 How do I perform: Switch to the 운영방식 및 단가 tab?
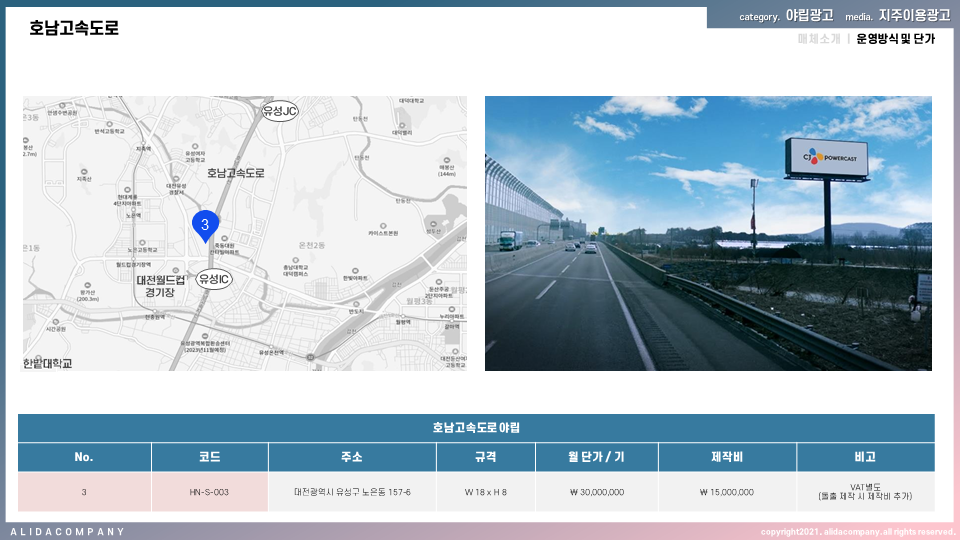tap(895, 39)
